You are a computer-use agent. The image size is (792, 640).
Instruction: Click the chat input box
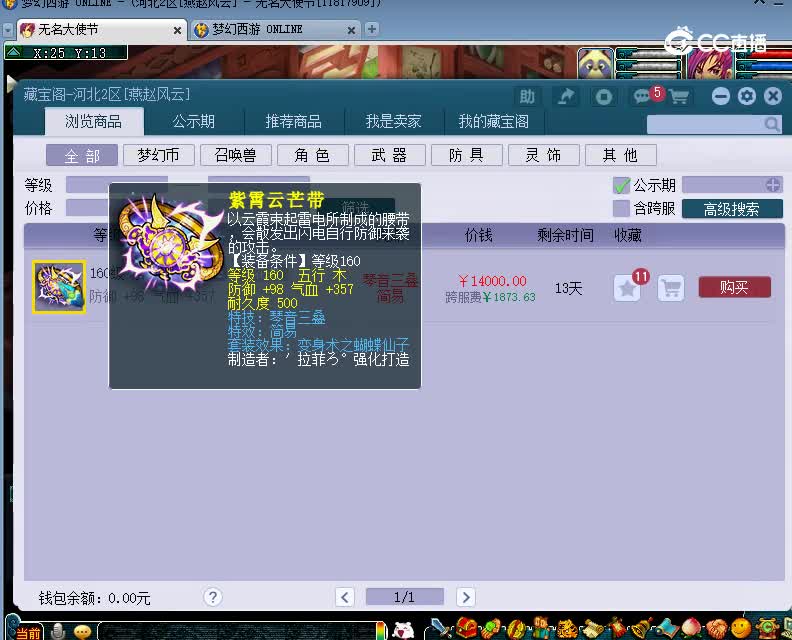click(237, 631)
